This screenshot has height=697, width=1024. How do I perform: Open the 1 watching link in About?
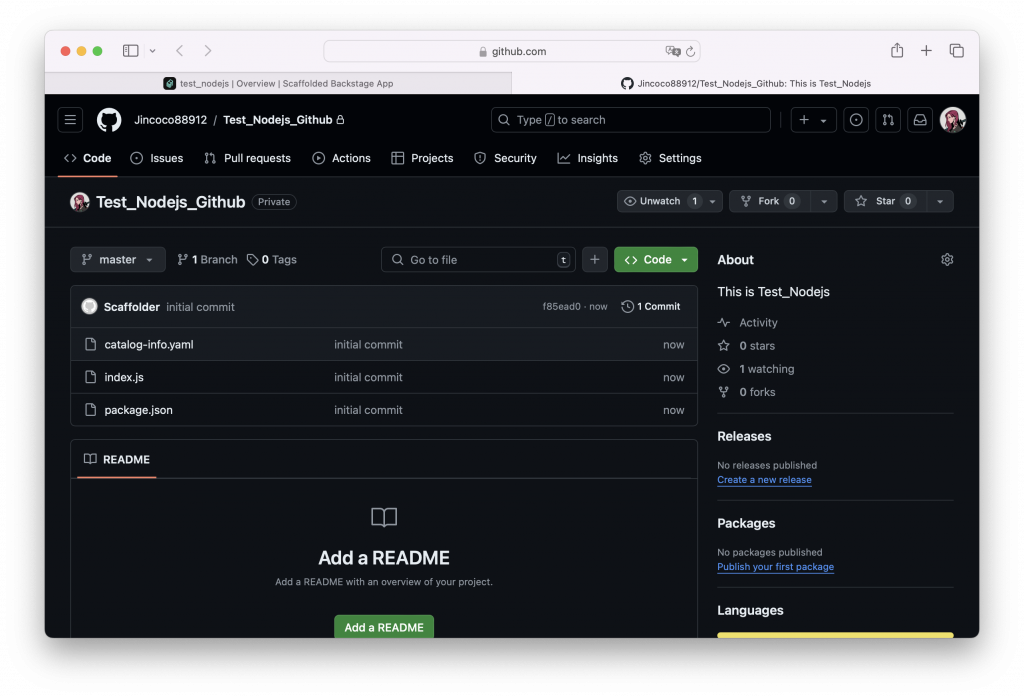pyautogui.click(x=766, y=369)
